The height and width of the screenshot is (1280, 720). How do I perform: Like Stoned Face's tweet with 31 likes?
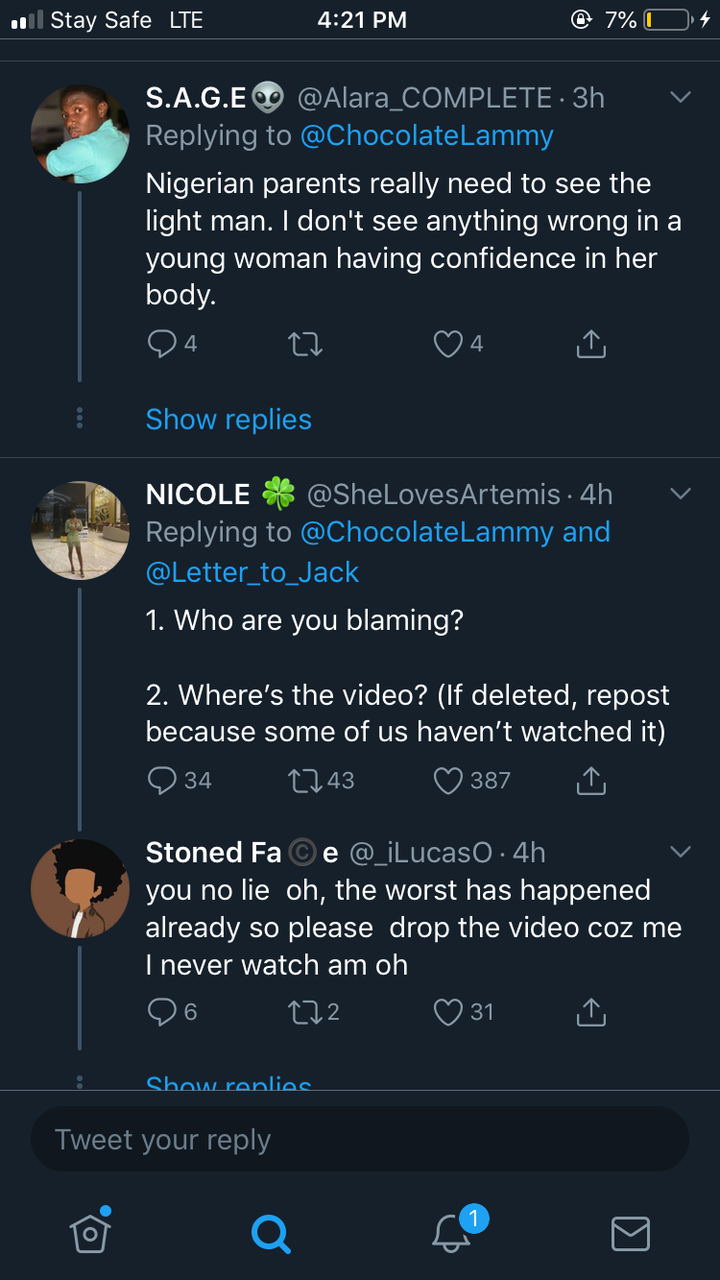[x=448, y=1012]
